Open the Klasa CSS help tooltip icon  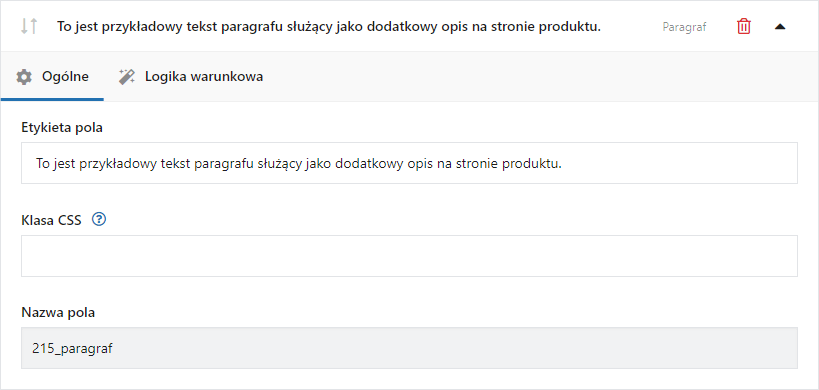[99, 220]
